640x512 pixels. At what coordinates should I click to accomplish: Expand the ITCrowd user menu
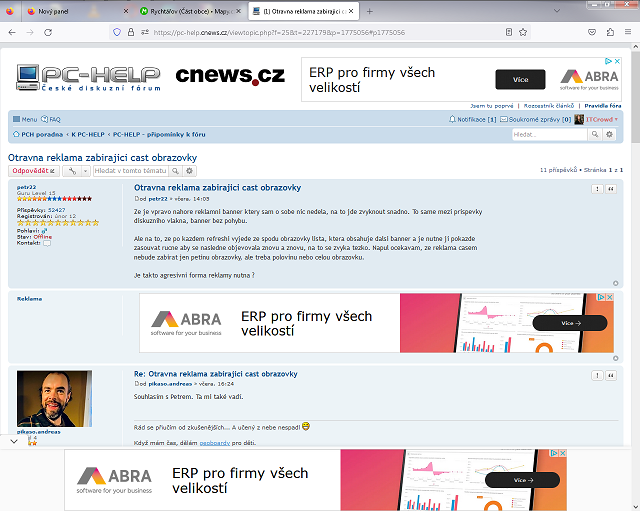click(x=602, y=119)
